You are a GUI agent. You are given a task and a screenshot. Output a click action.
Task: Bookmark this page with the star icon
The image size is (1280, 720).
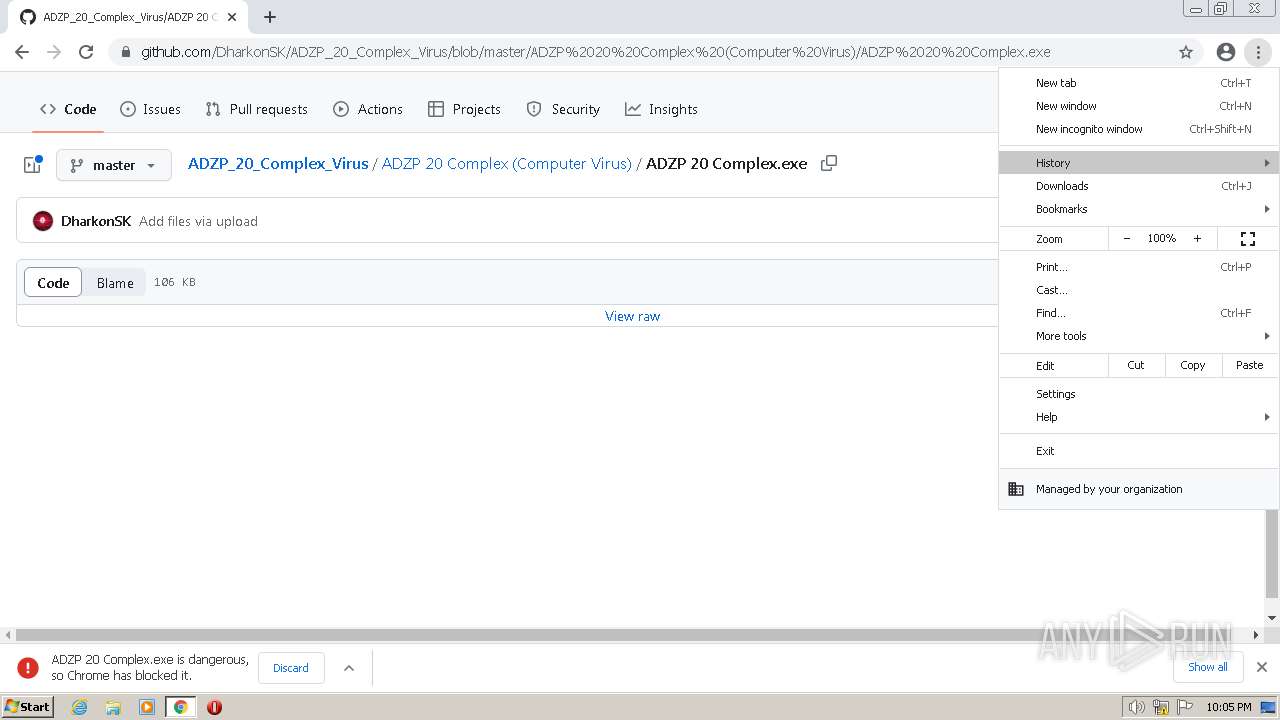click(1186, 52)
